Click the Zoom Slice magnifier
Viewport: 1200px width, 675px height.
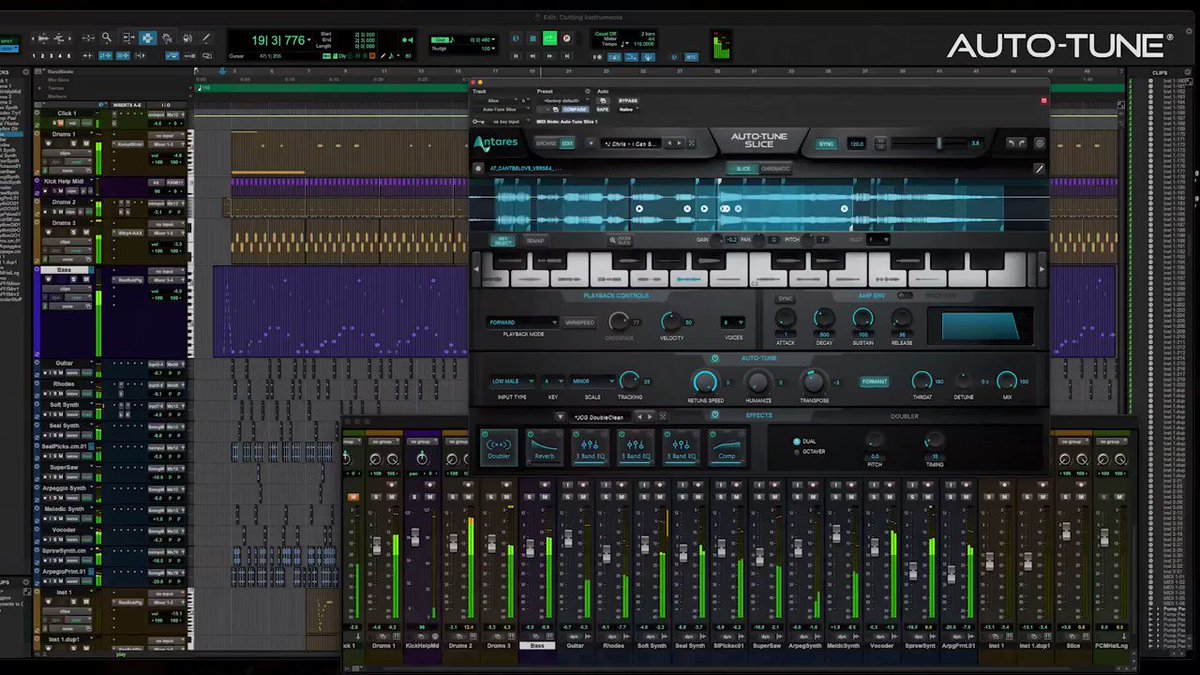[x=620, y=240]
